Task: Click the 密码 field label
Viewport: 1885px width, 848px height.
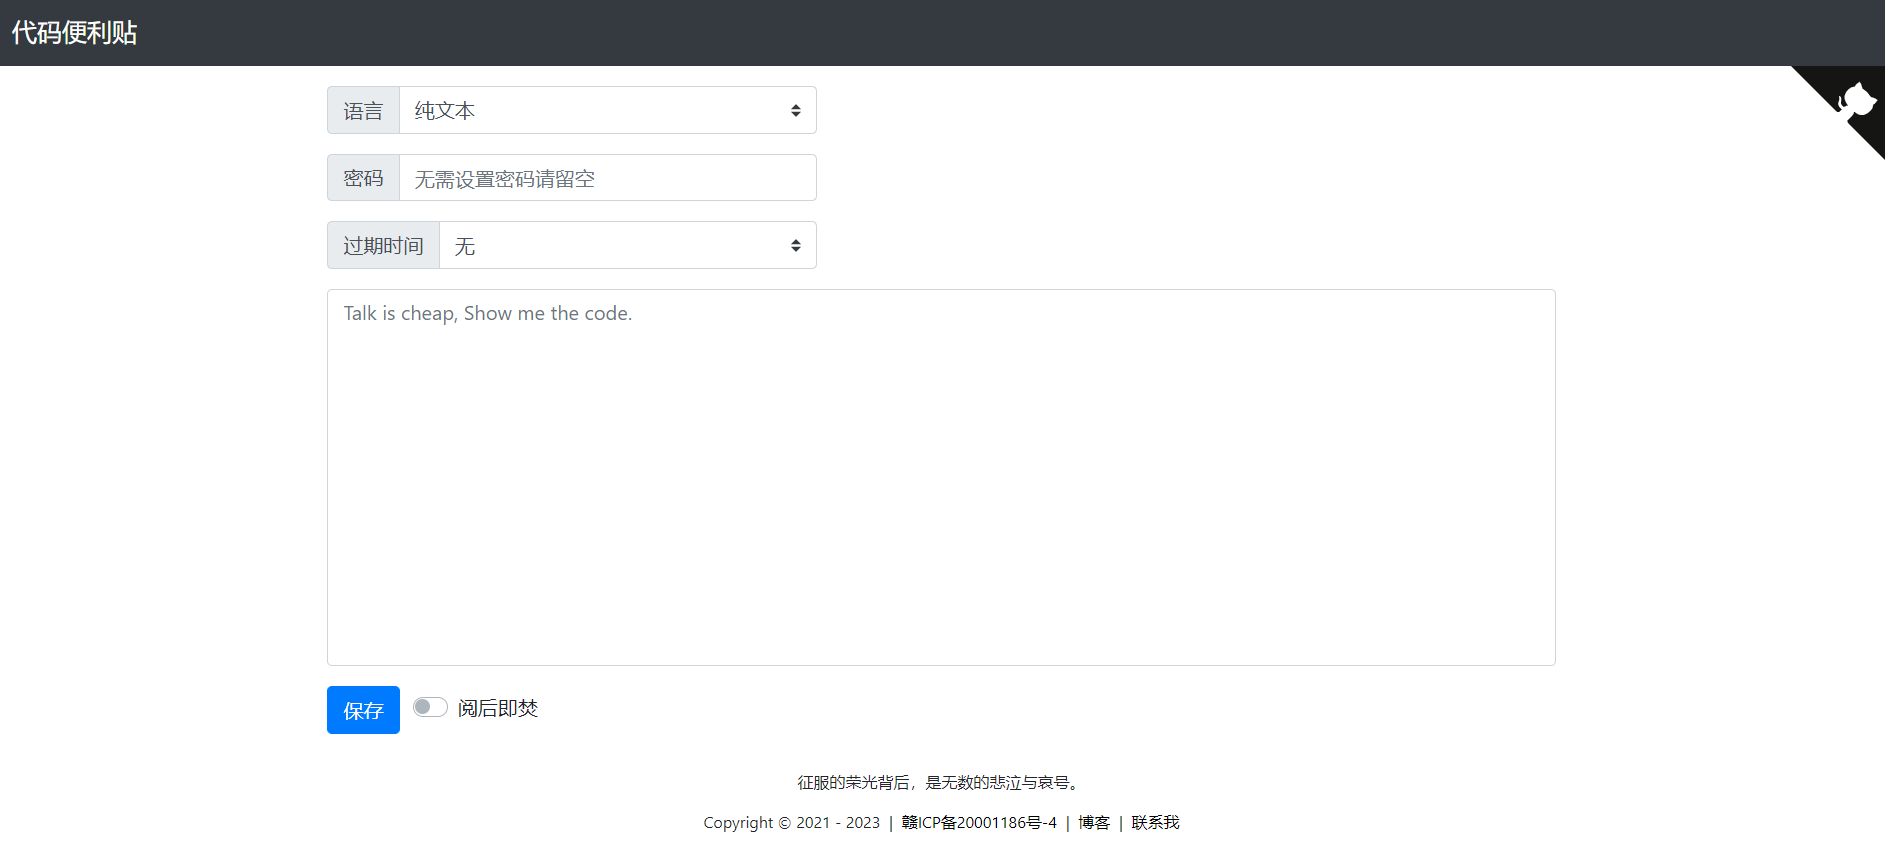Action: pos(363,178)
